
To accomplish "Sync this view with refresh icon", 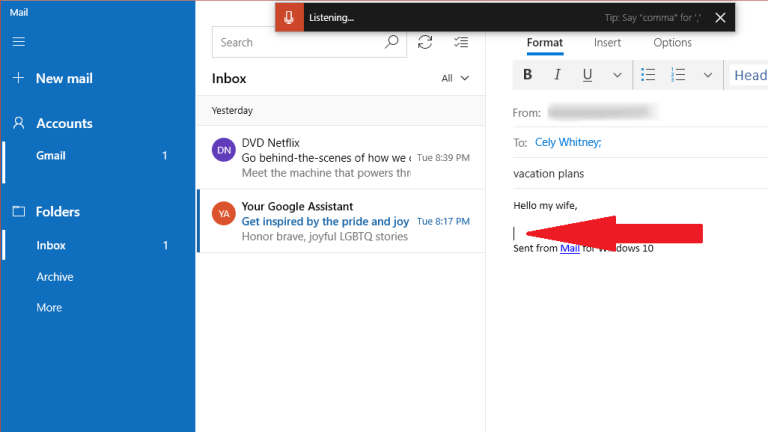I will click(x=425, y=42).
